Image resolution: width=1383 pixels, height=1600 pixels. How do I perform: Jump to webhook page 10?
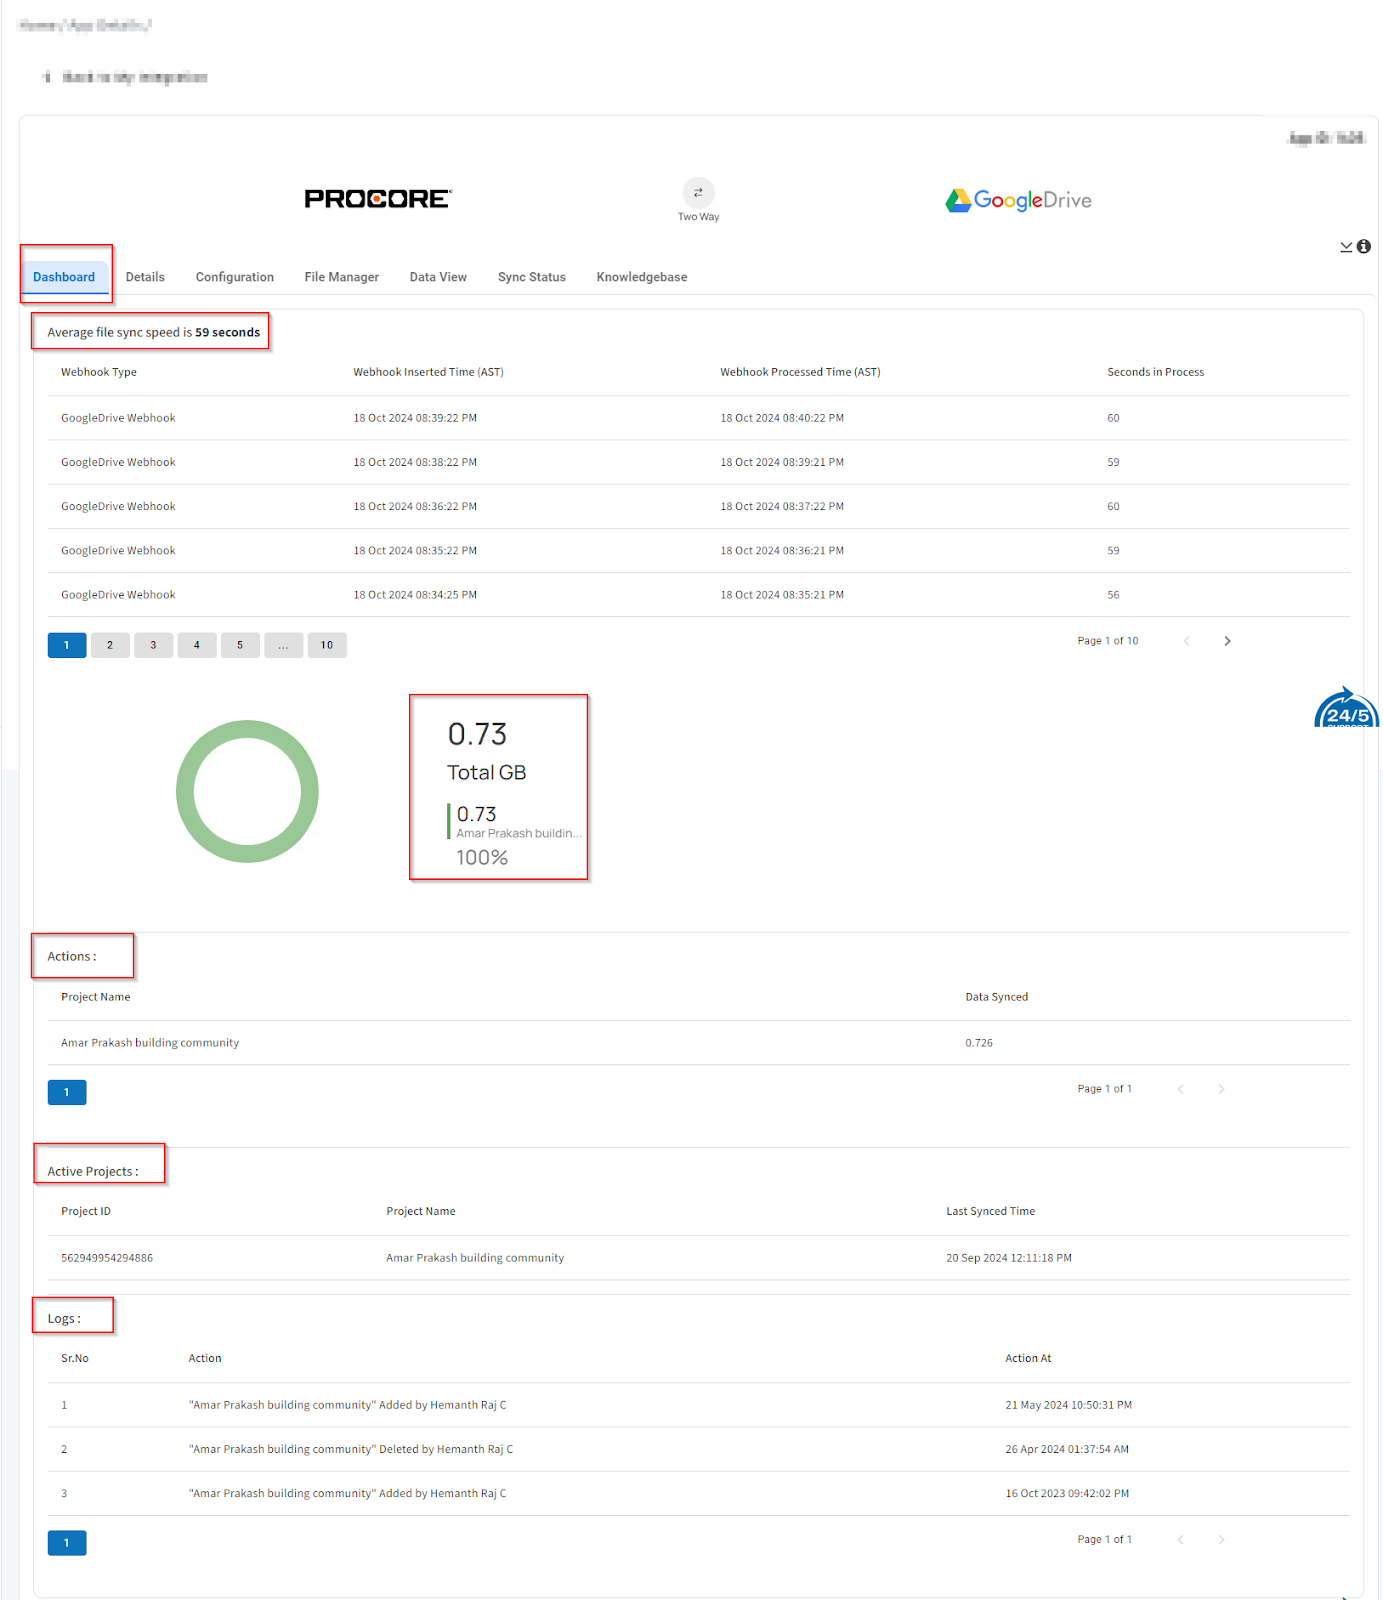327,645
